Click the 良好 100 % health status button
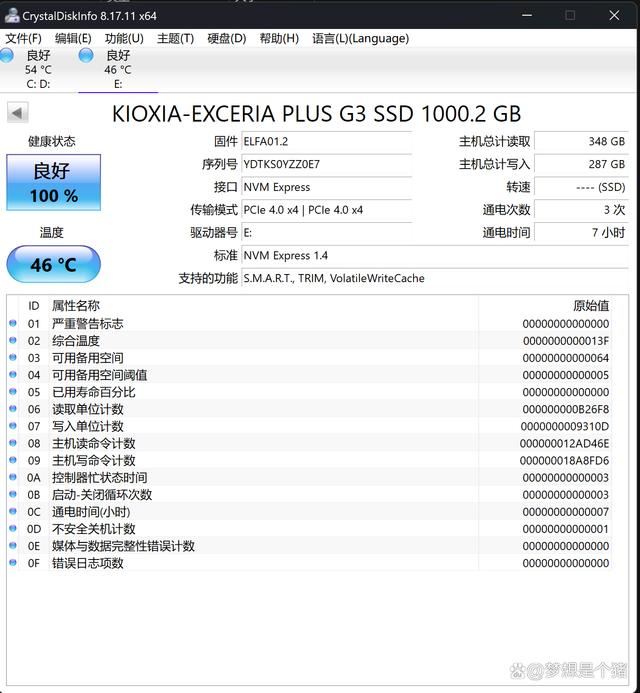Viewport: 640px width, 693px height. click(53, 183)
